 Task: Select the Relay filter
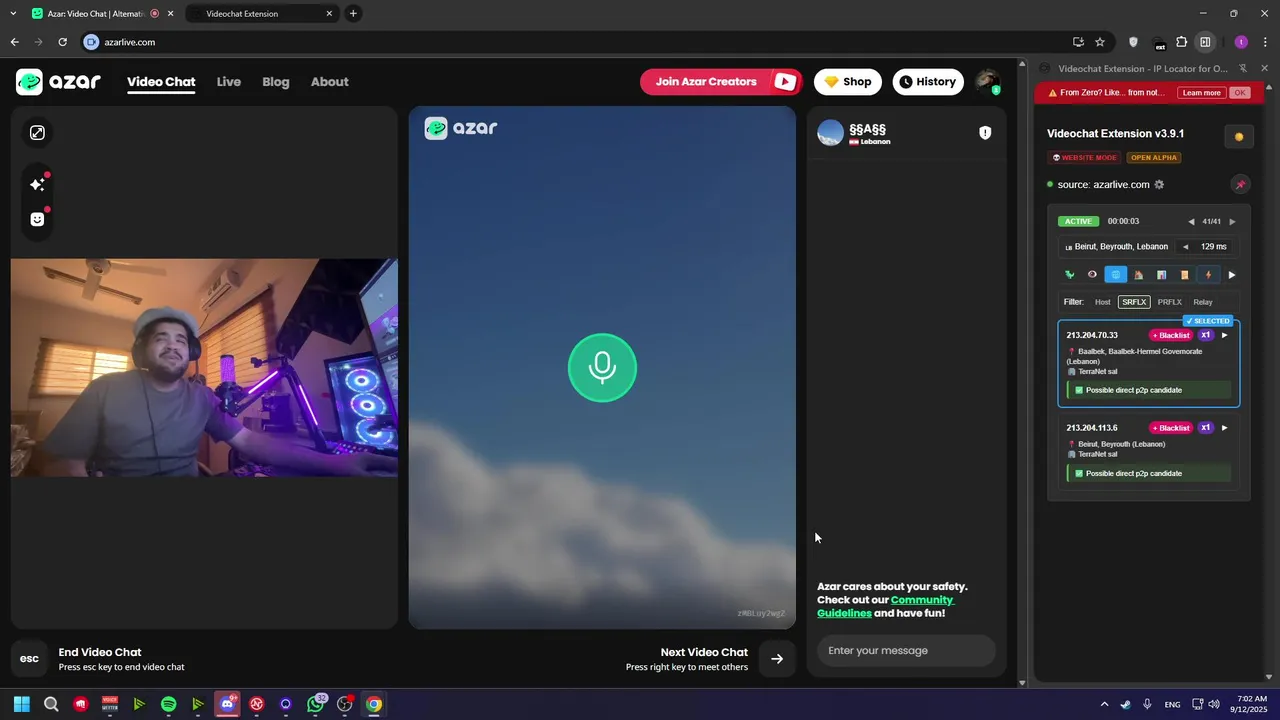coord(1203,302)
